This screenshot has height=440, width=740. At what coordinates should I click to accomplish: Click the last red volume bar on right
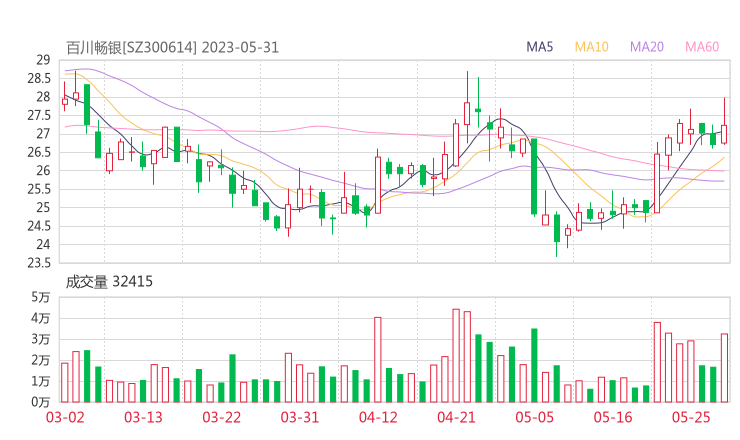click(724, 368)
